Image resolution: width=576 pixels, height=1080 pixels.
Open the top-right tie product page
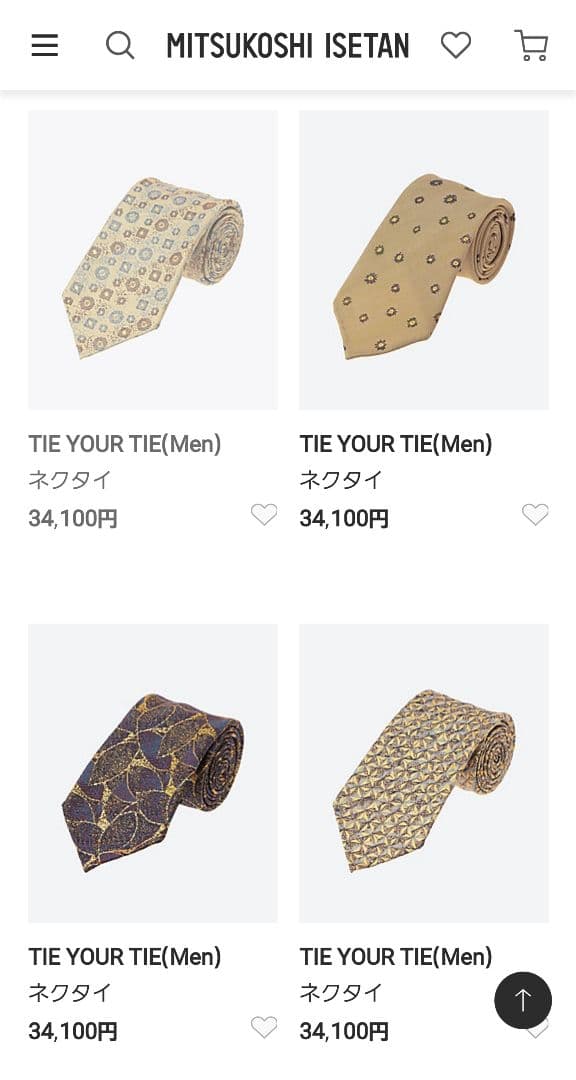(424, 260)
